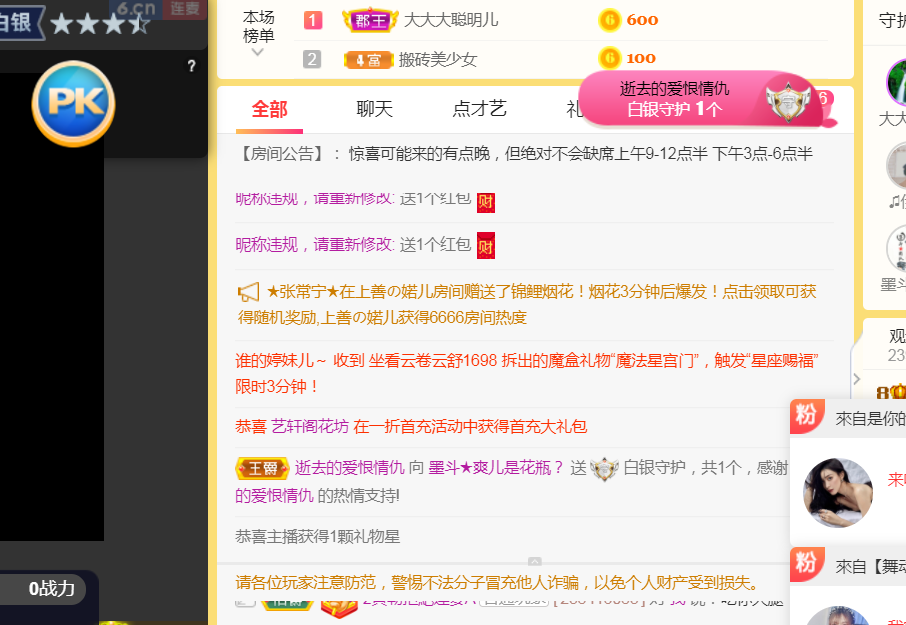Switch to the 点才艺 tab

coord(479,109)
